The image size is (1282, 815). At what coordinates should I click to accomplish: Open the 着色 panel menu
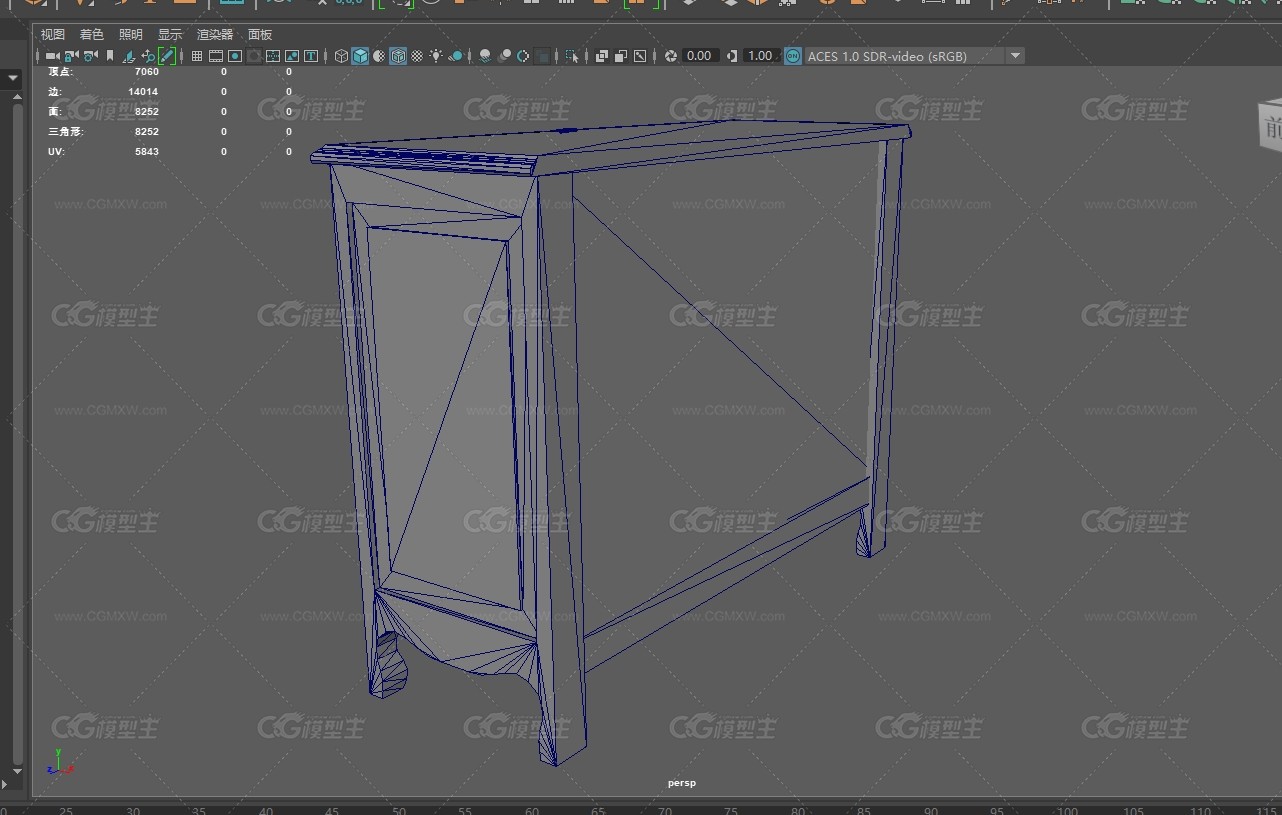92,34
